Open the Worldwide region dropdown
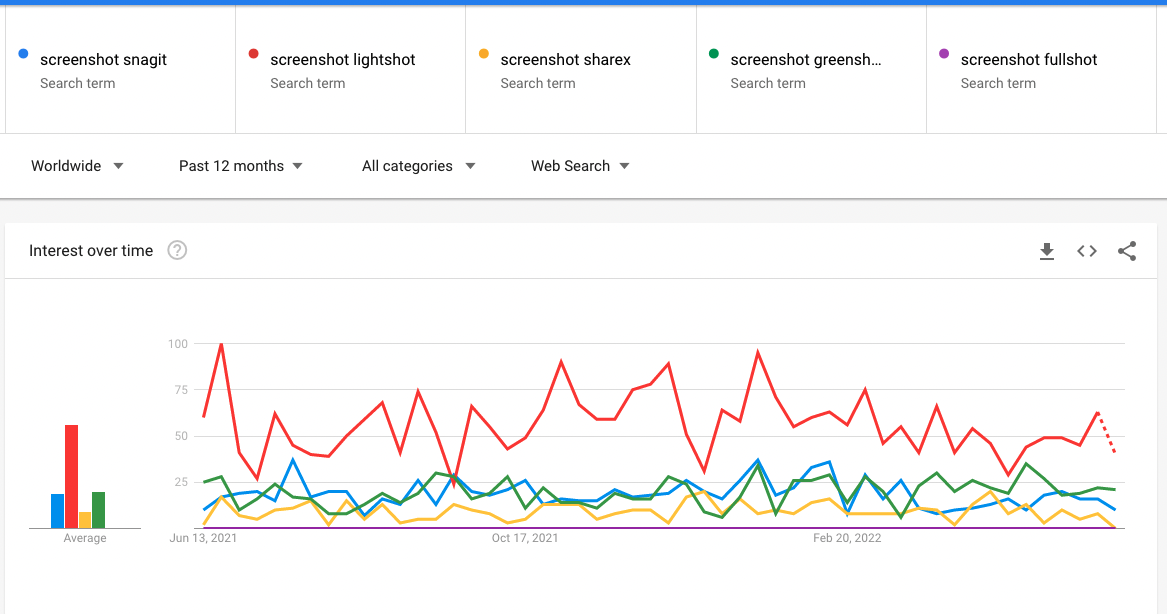 tap(77, 166)
